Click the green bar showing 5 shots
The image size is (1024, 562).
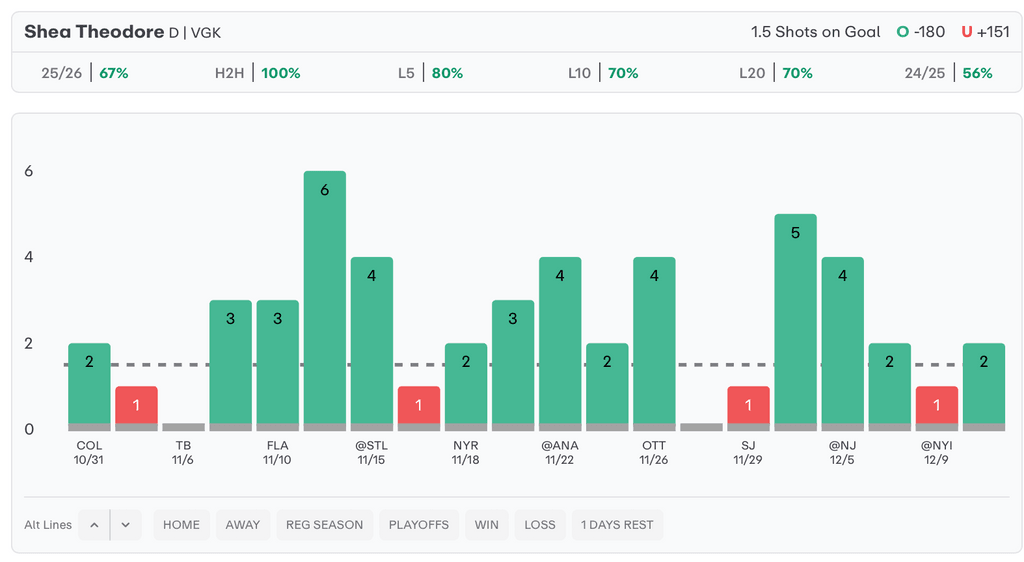[795, 320]
